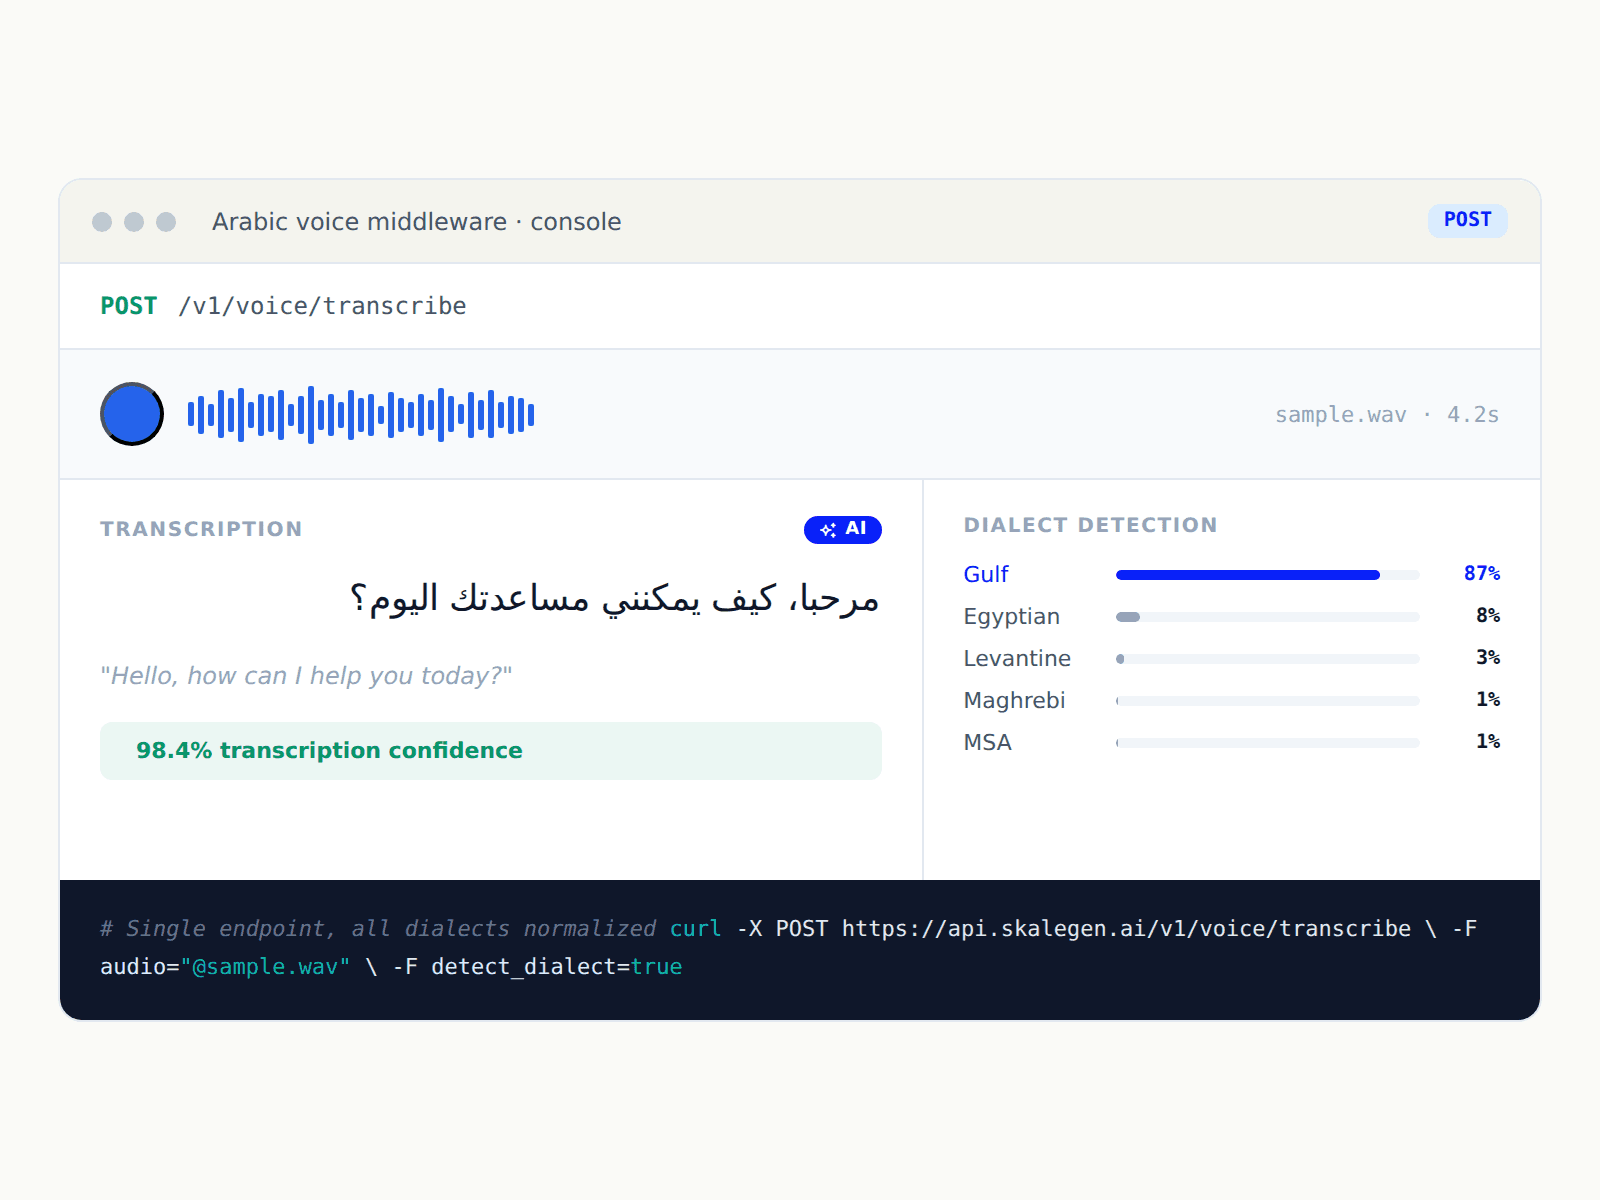Select the /v1/voice/transcribe endpoint path
Image resolution: width=1600 pixels, height=1200 pixels.
[322, 306]
